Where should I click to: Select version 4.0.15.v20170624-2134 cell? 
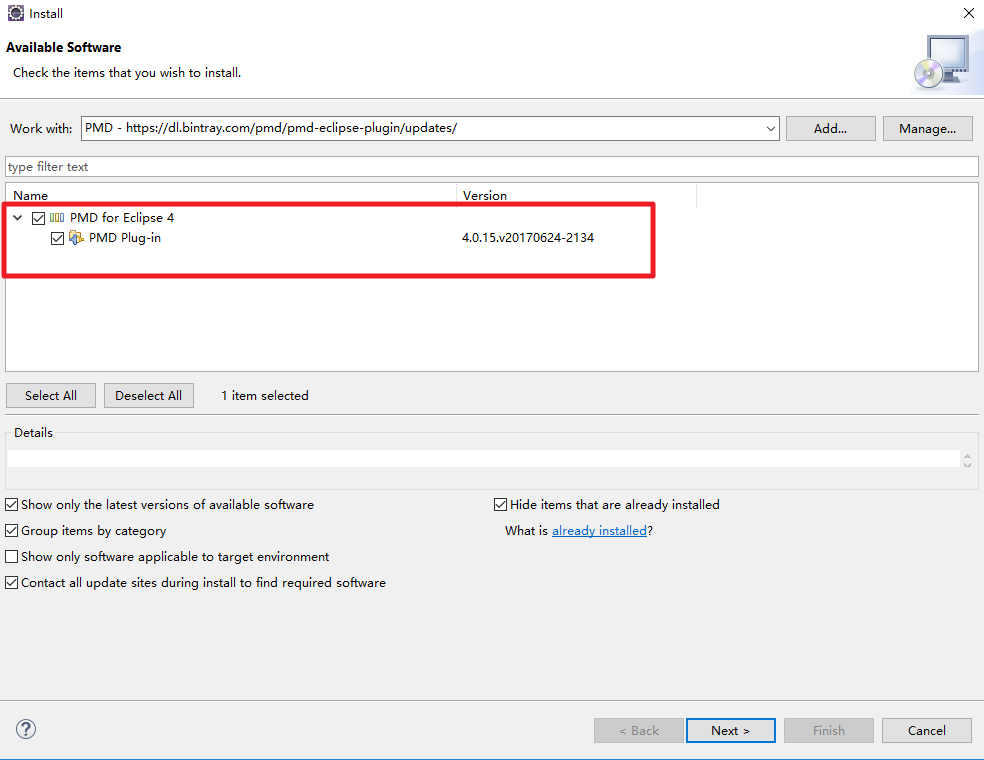point(528,238)
